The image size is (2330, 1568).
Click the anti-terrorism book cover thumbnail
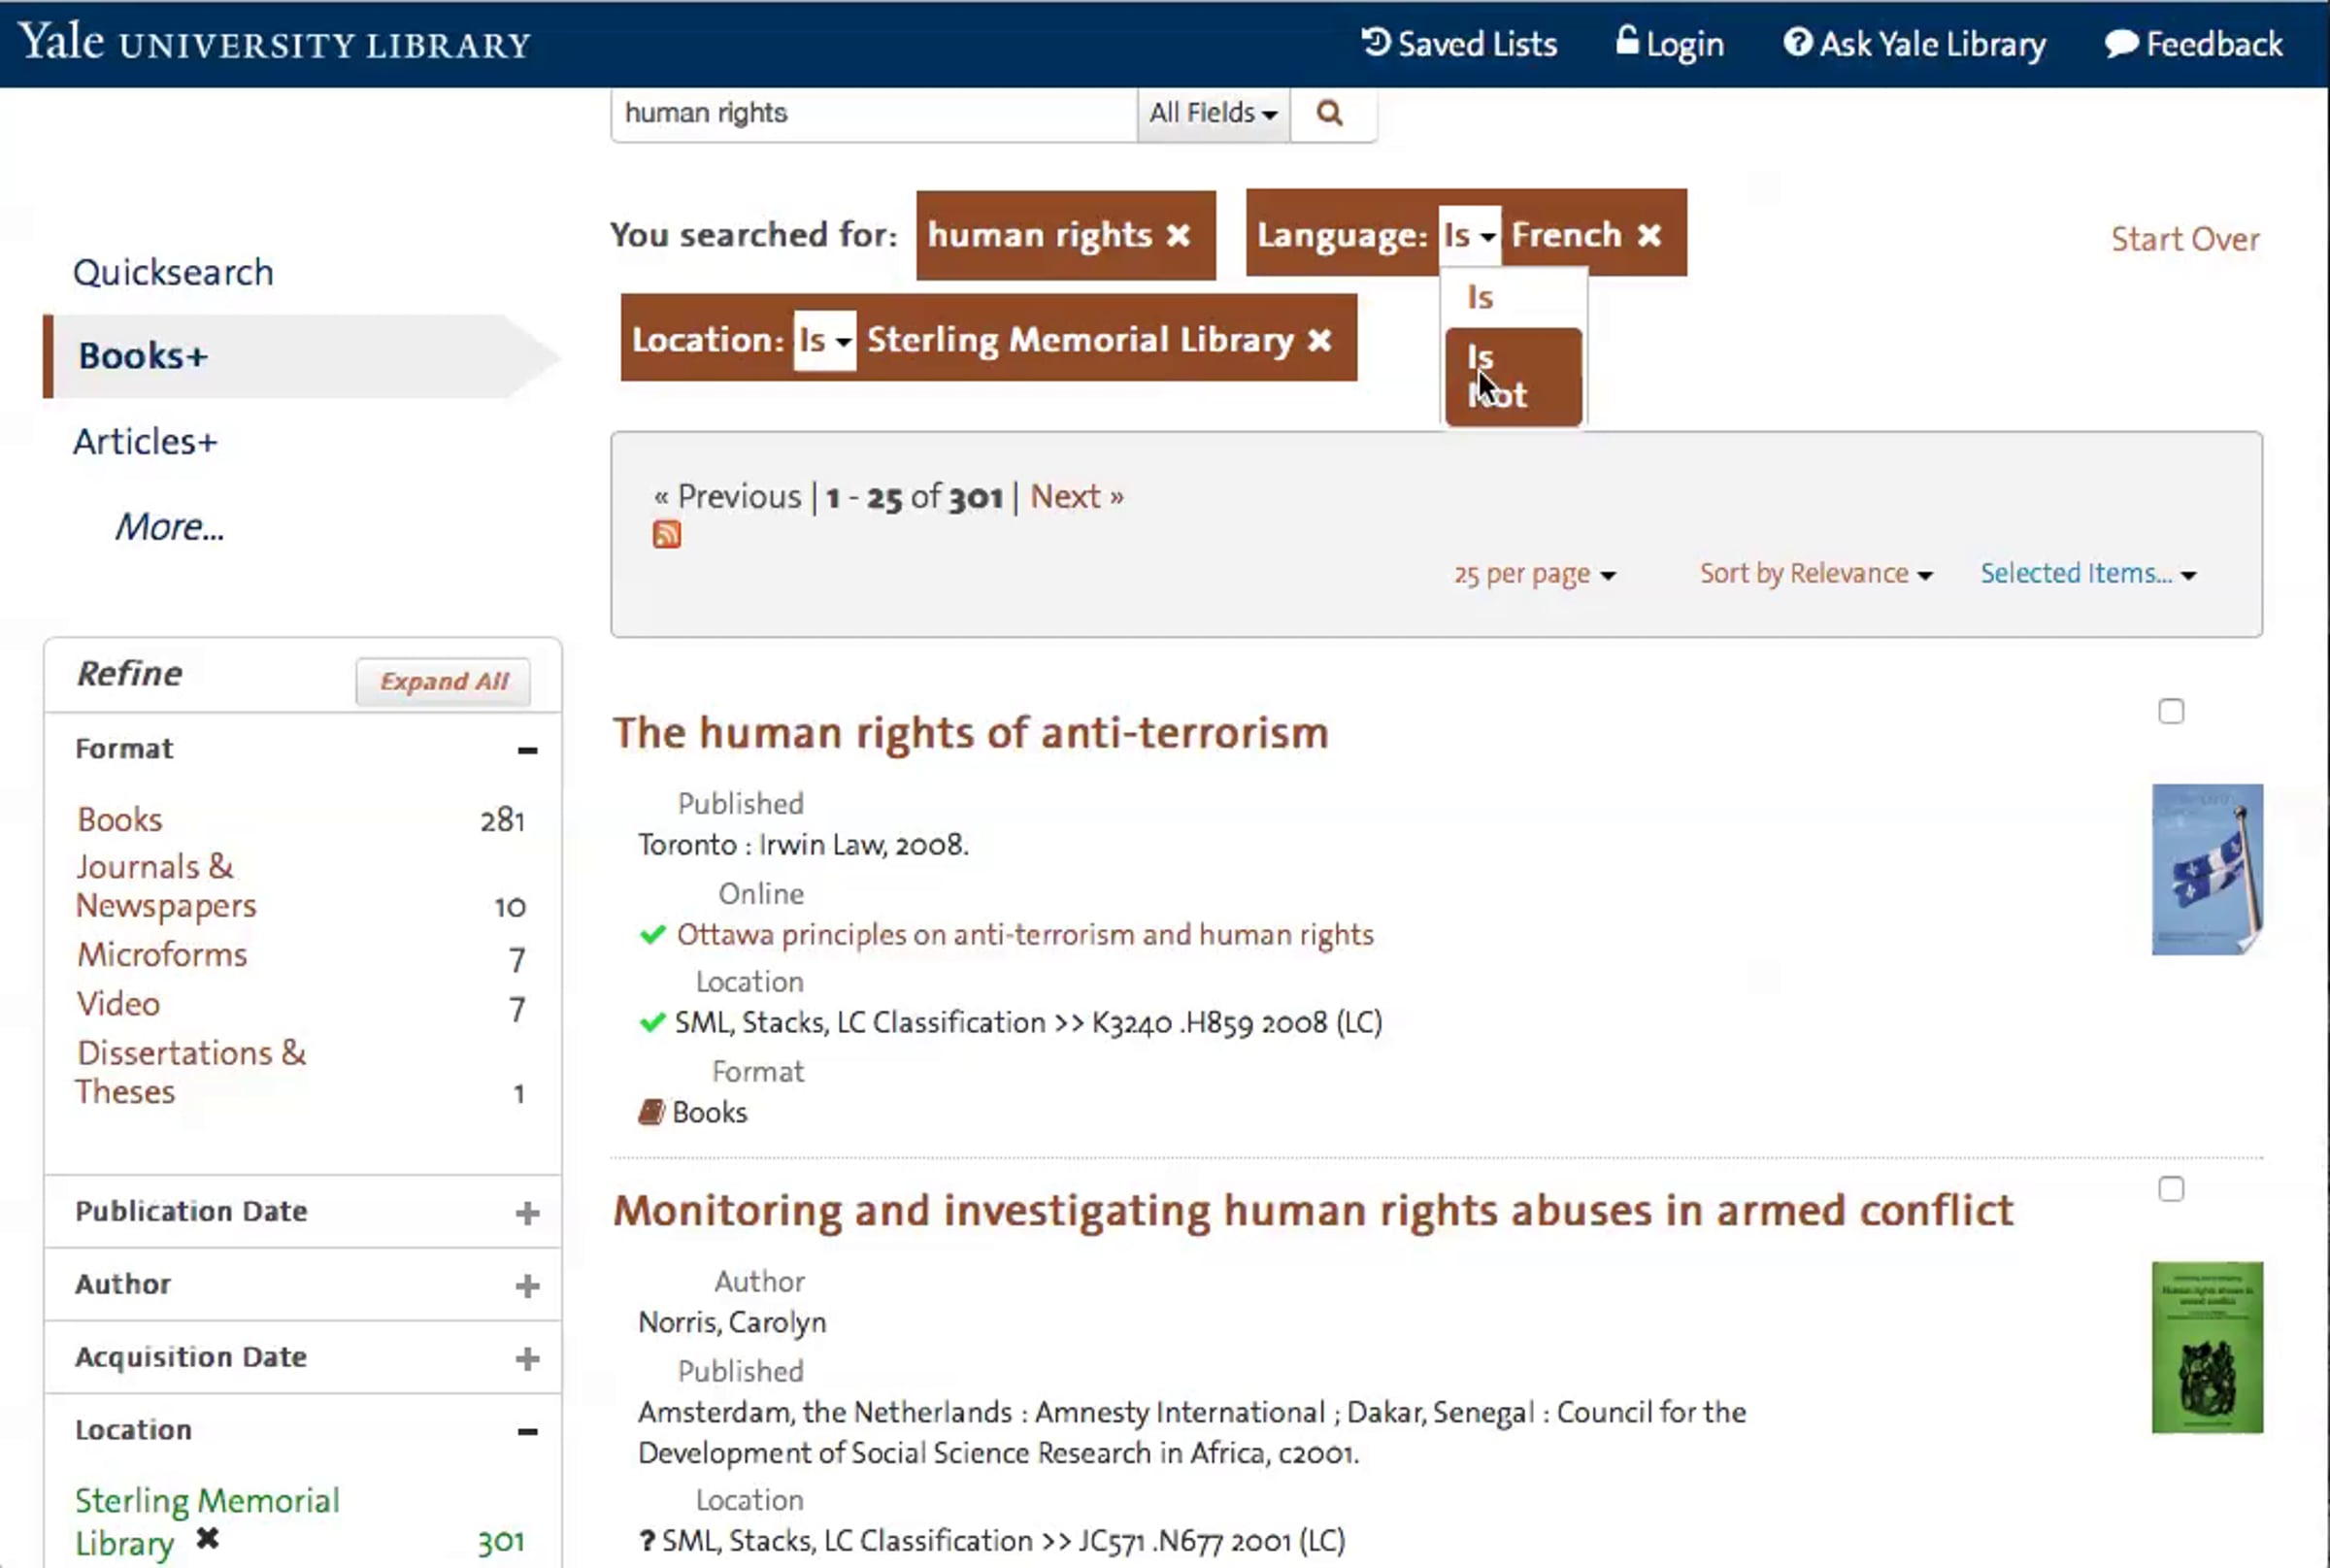[x=2206, y=869]
